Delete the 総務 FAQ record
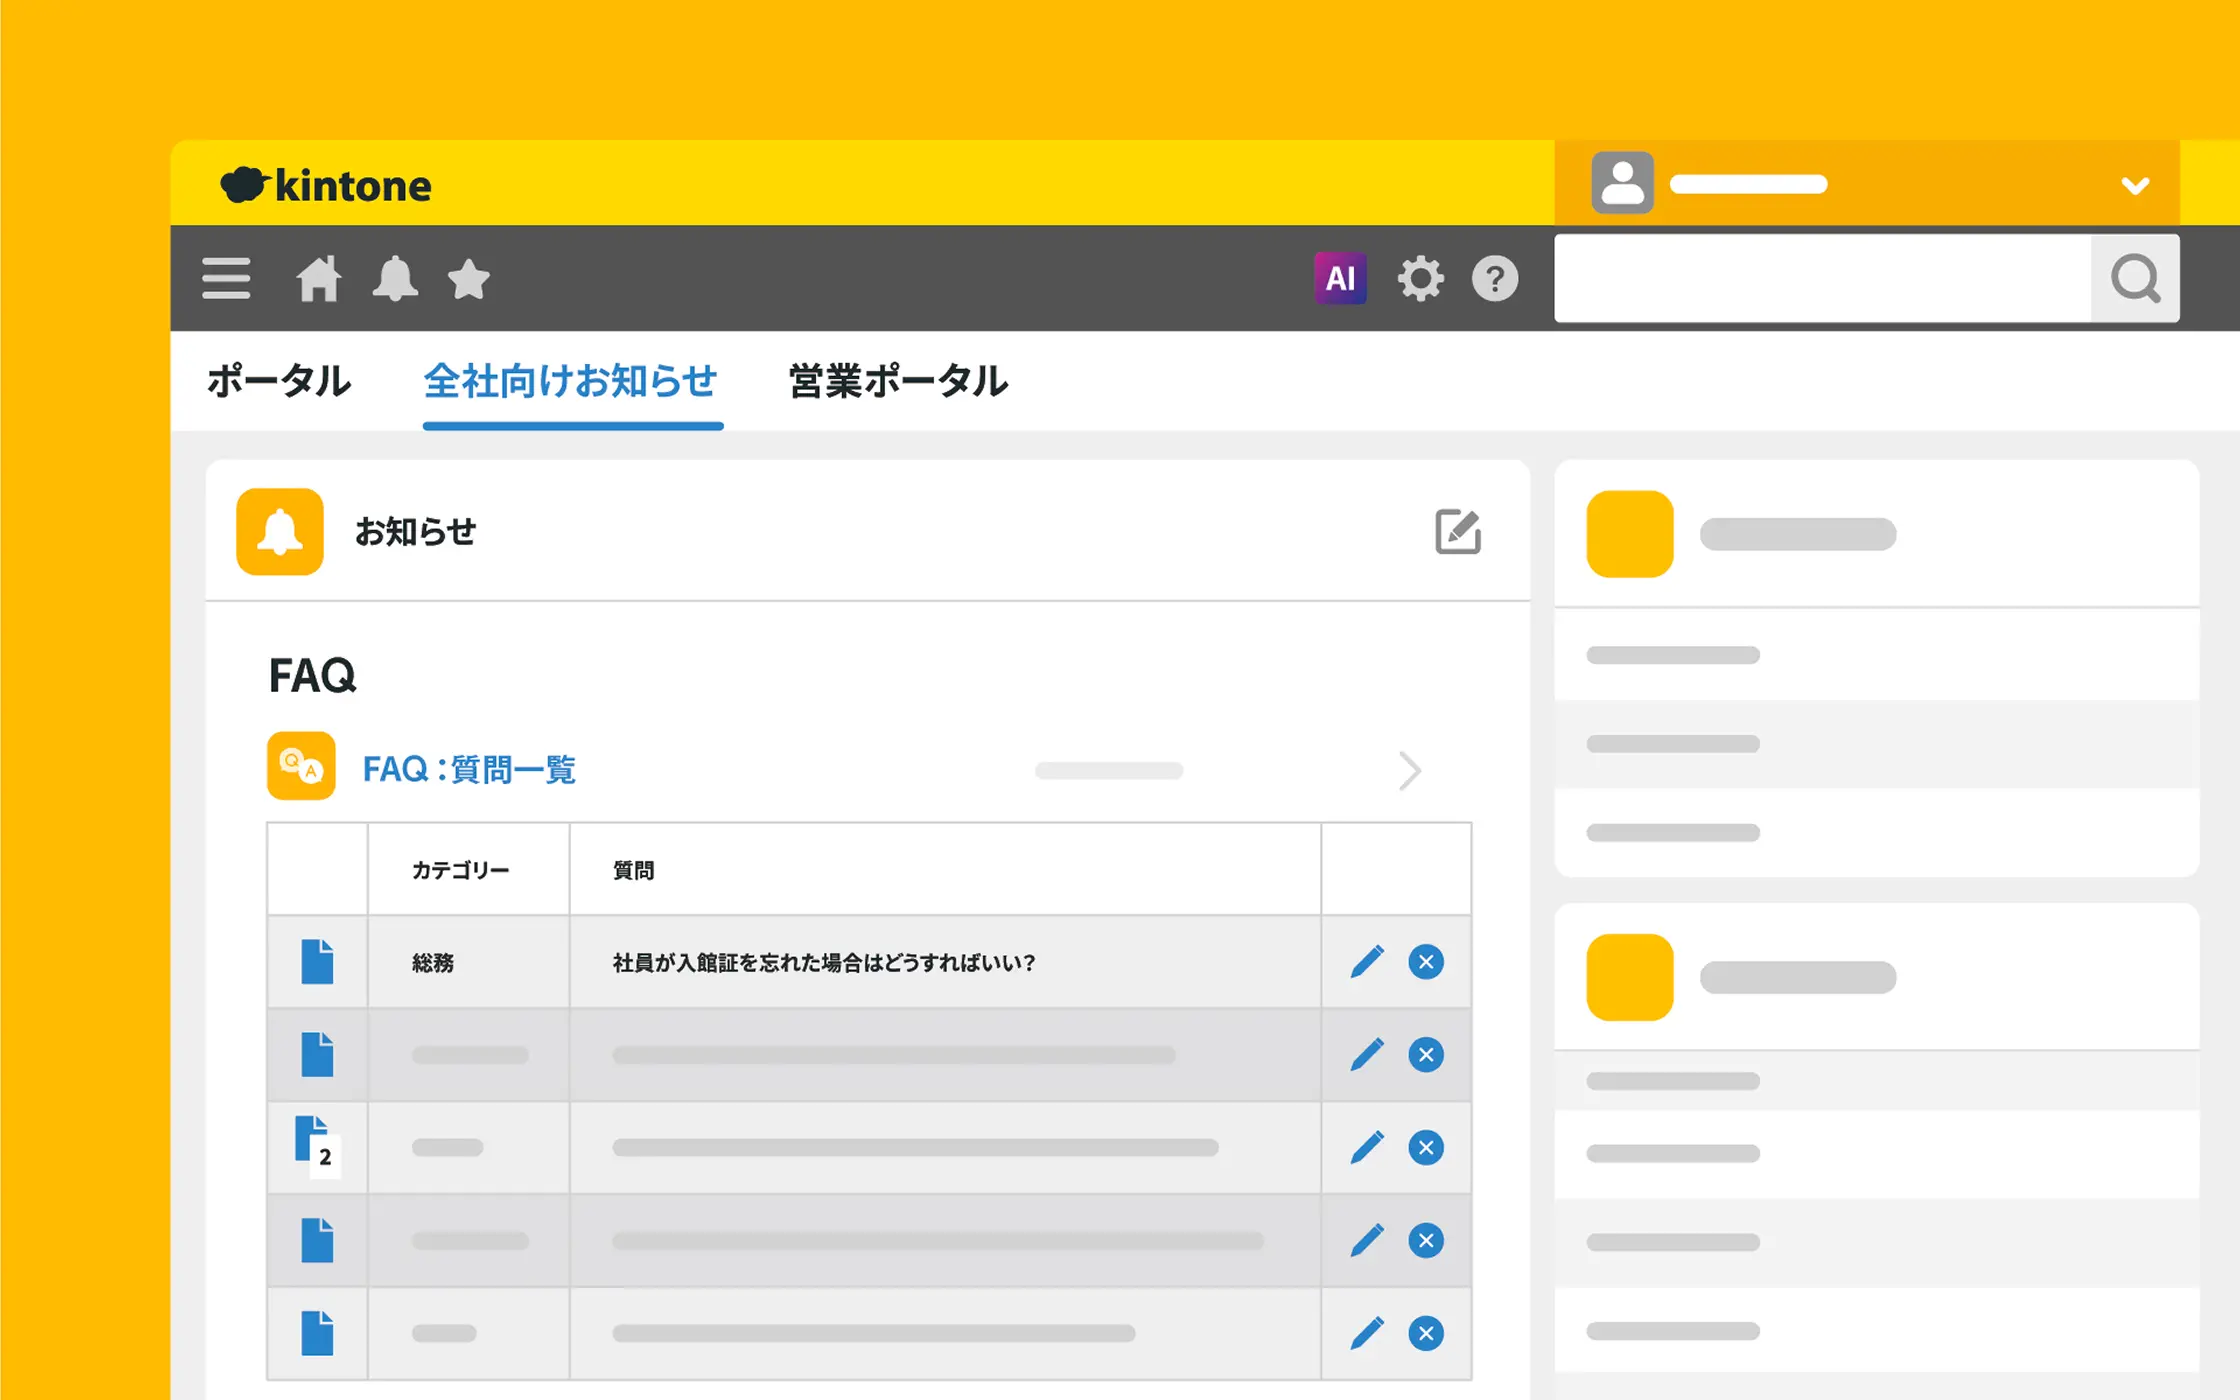This screenshot has height=1400, width=2240. pyautogui.click(x=1426, y=962)
